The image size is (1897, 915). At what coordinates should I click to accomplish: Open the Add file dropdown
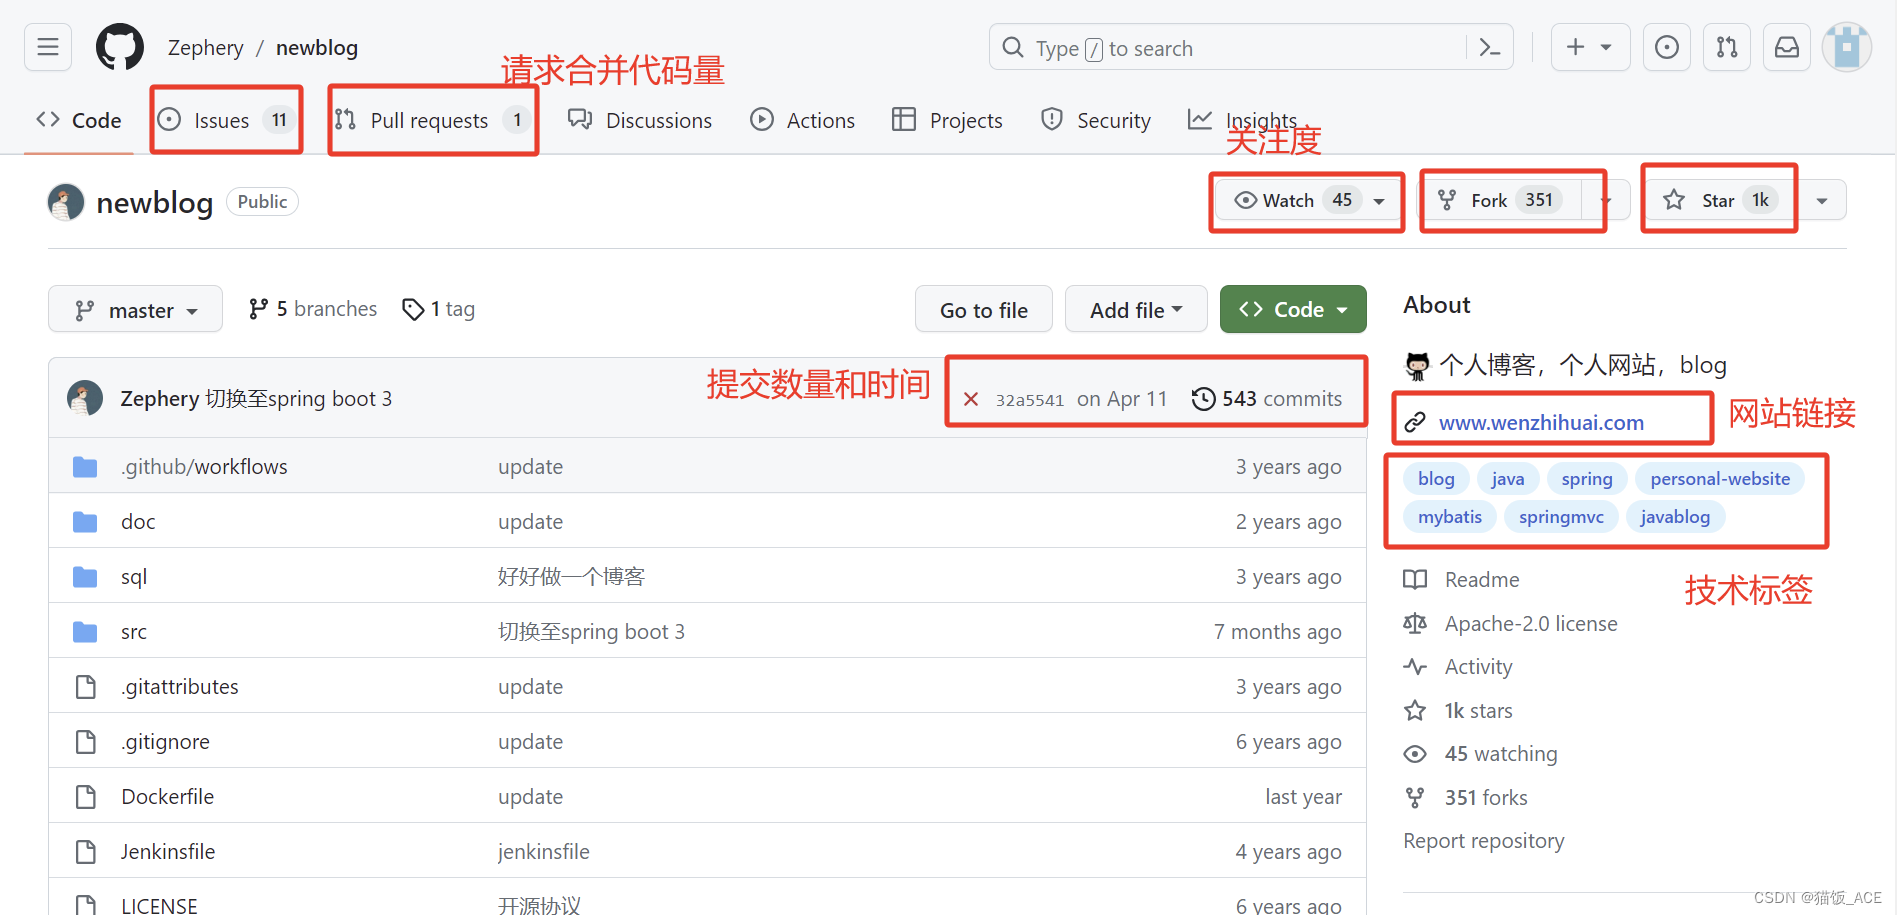point(1136,310)
